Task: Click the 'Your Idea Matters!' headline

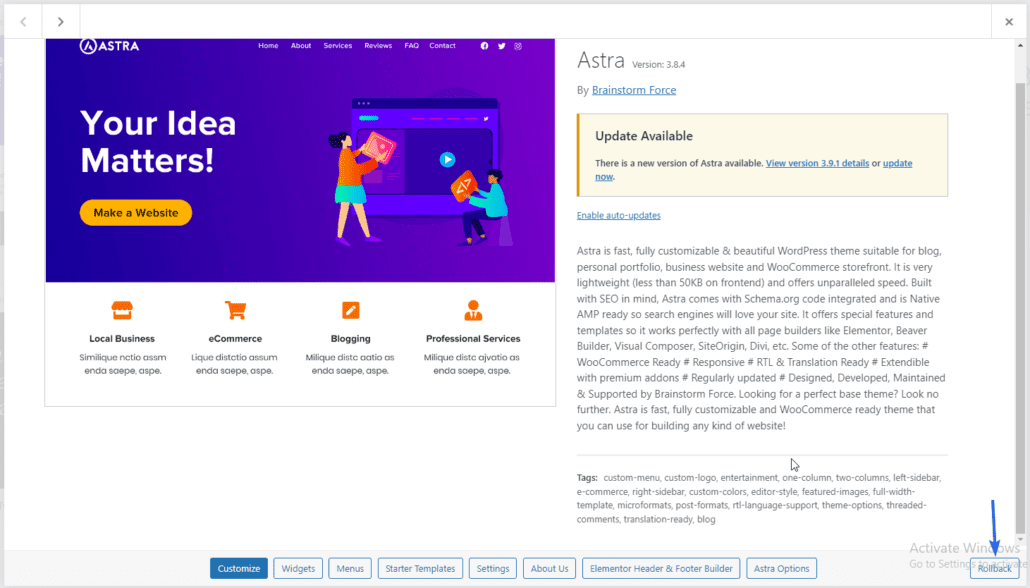Action: 158,142
